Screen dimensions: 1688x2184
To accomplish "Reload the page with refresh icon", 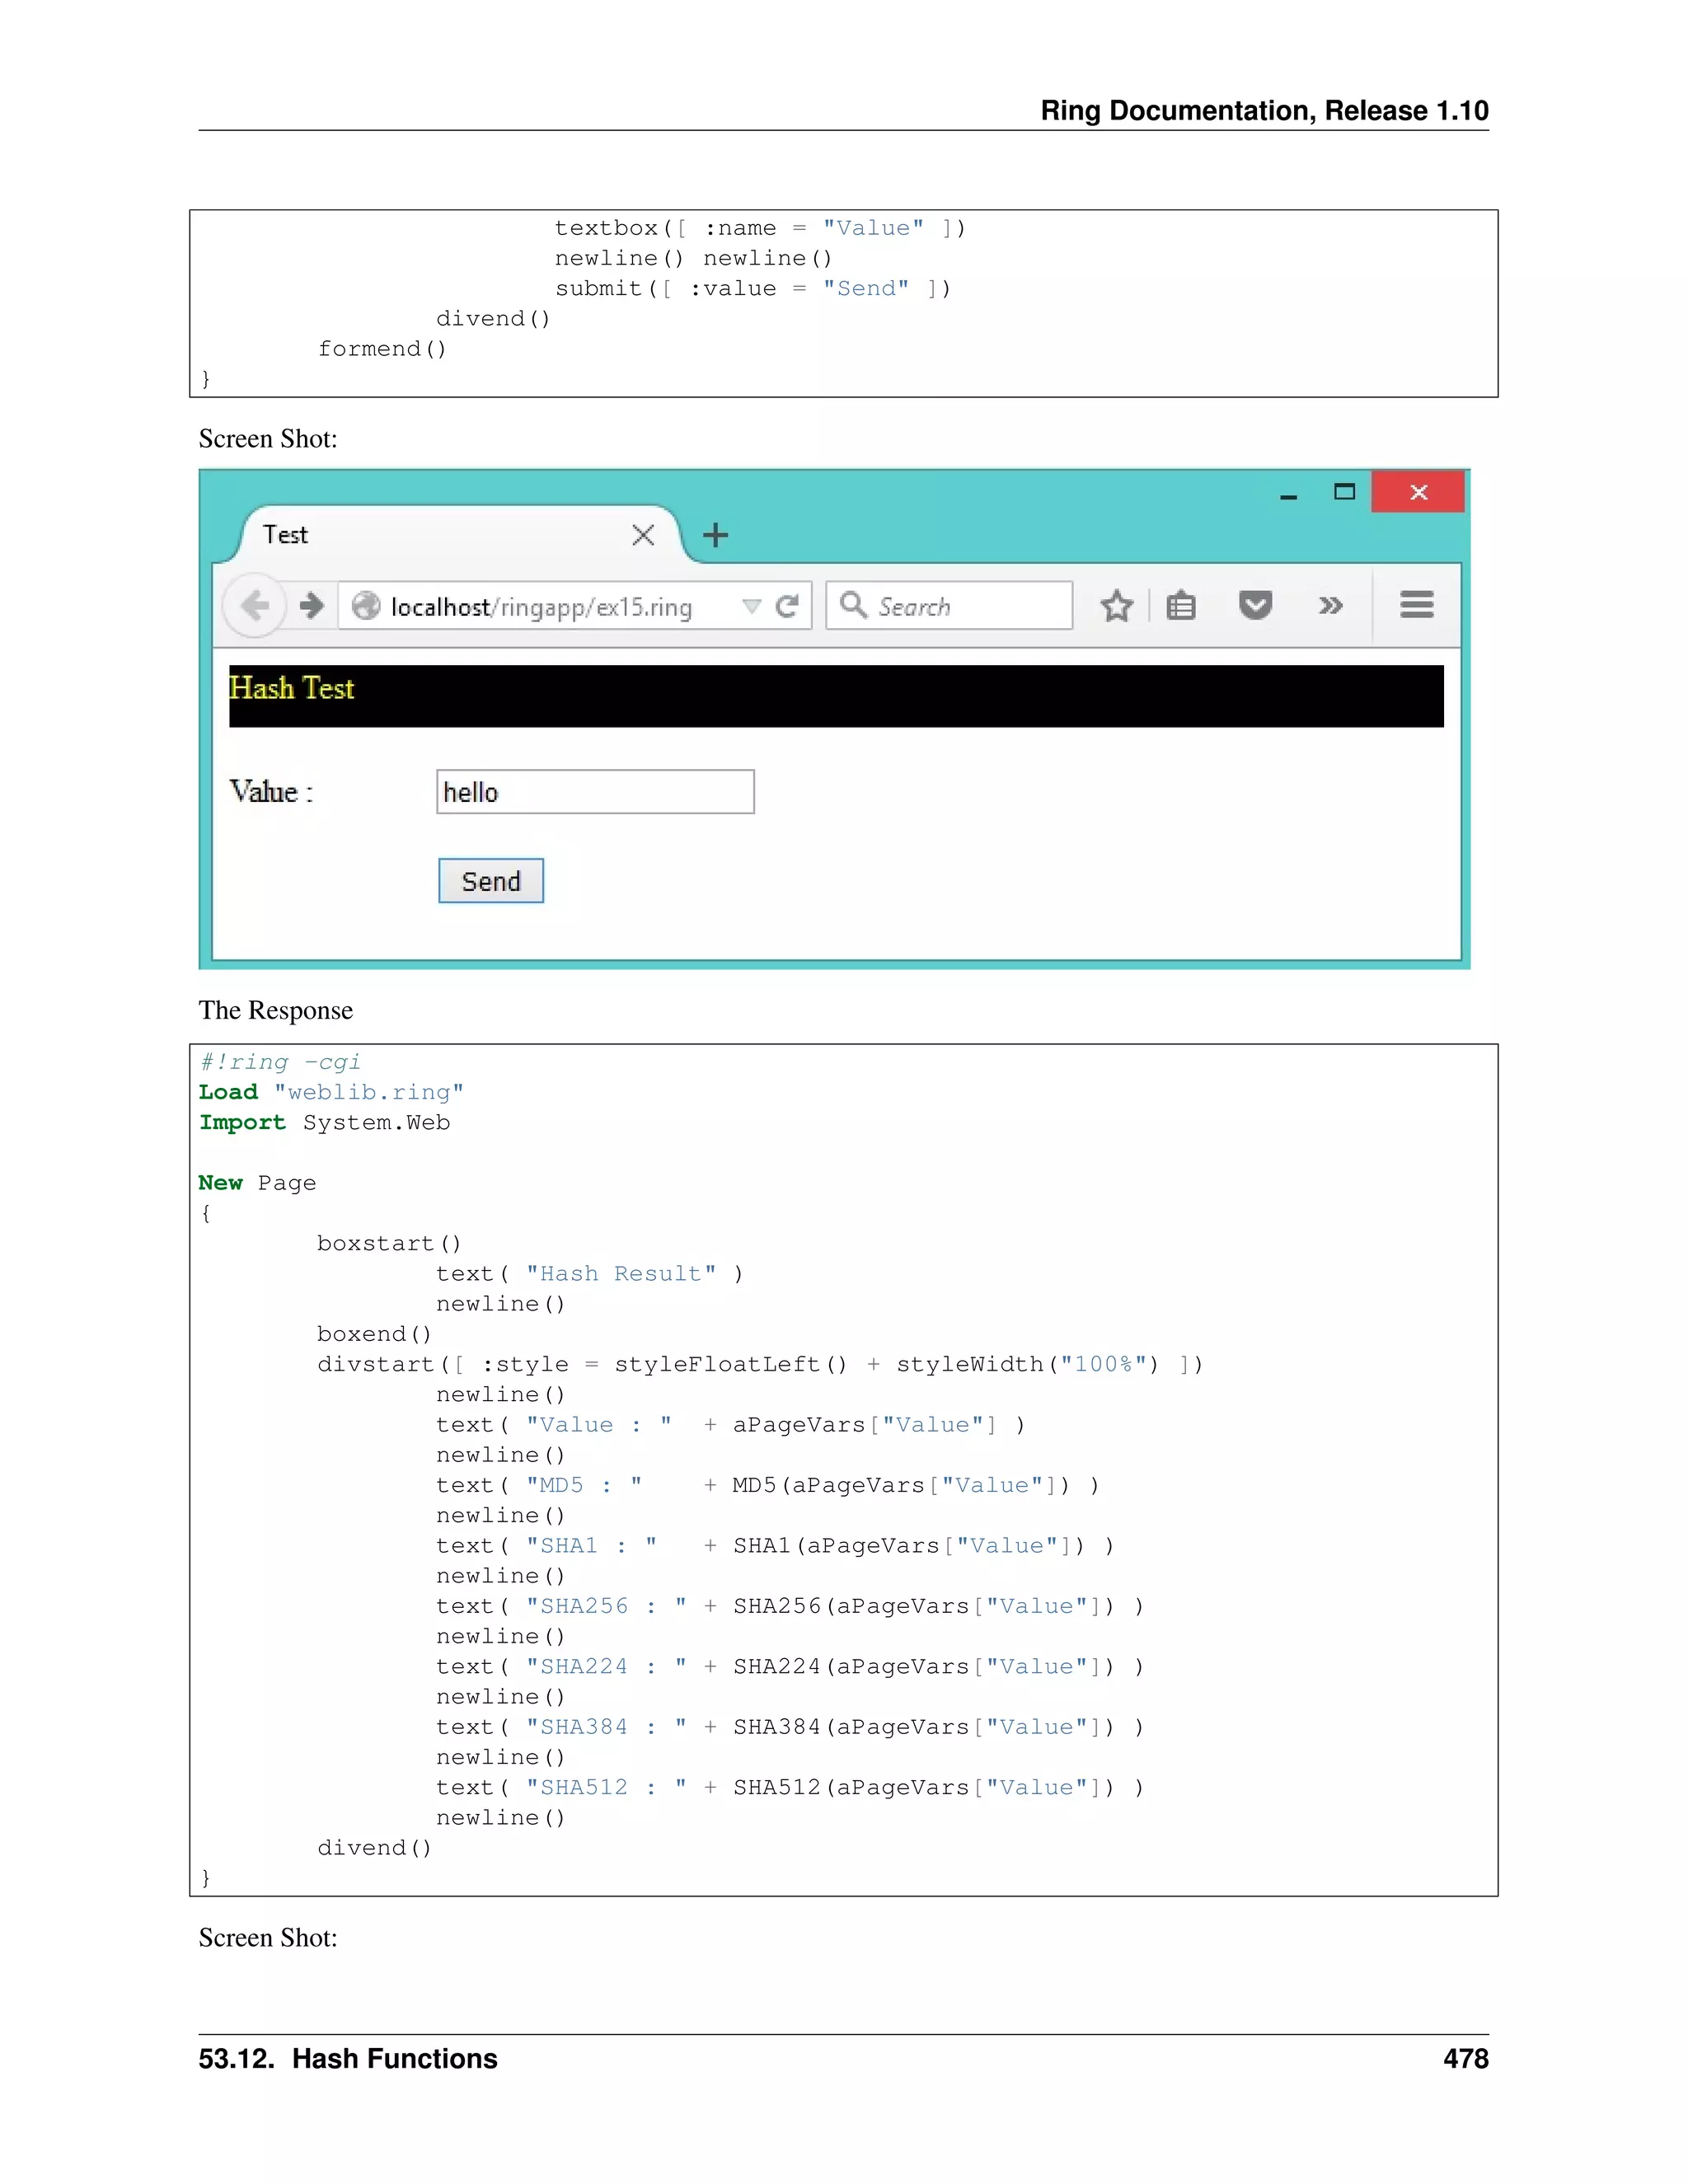I will pyautogui.click(x=788, y=606).
